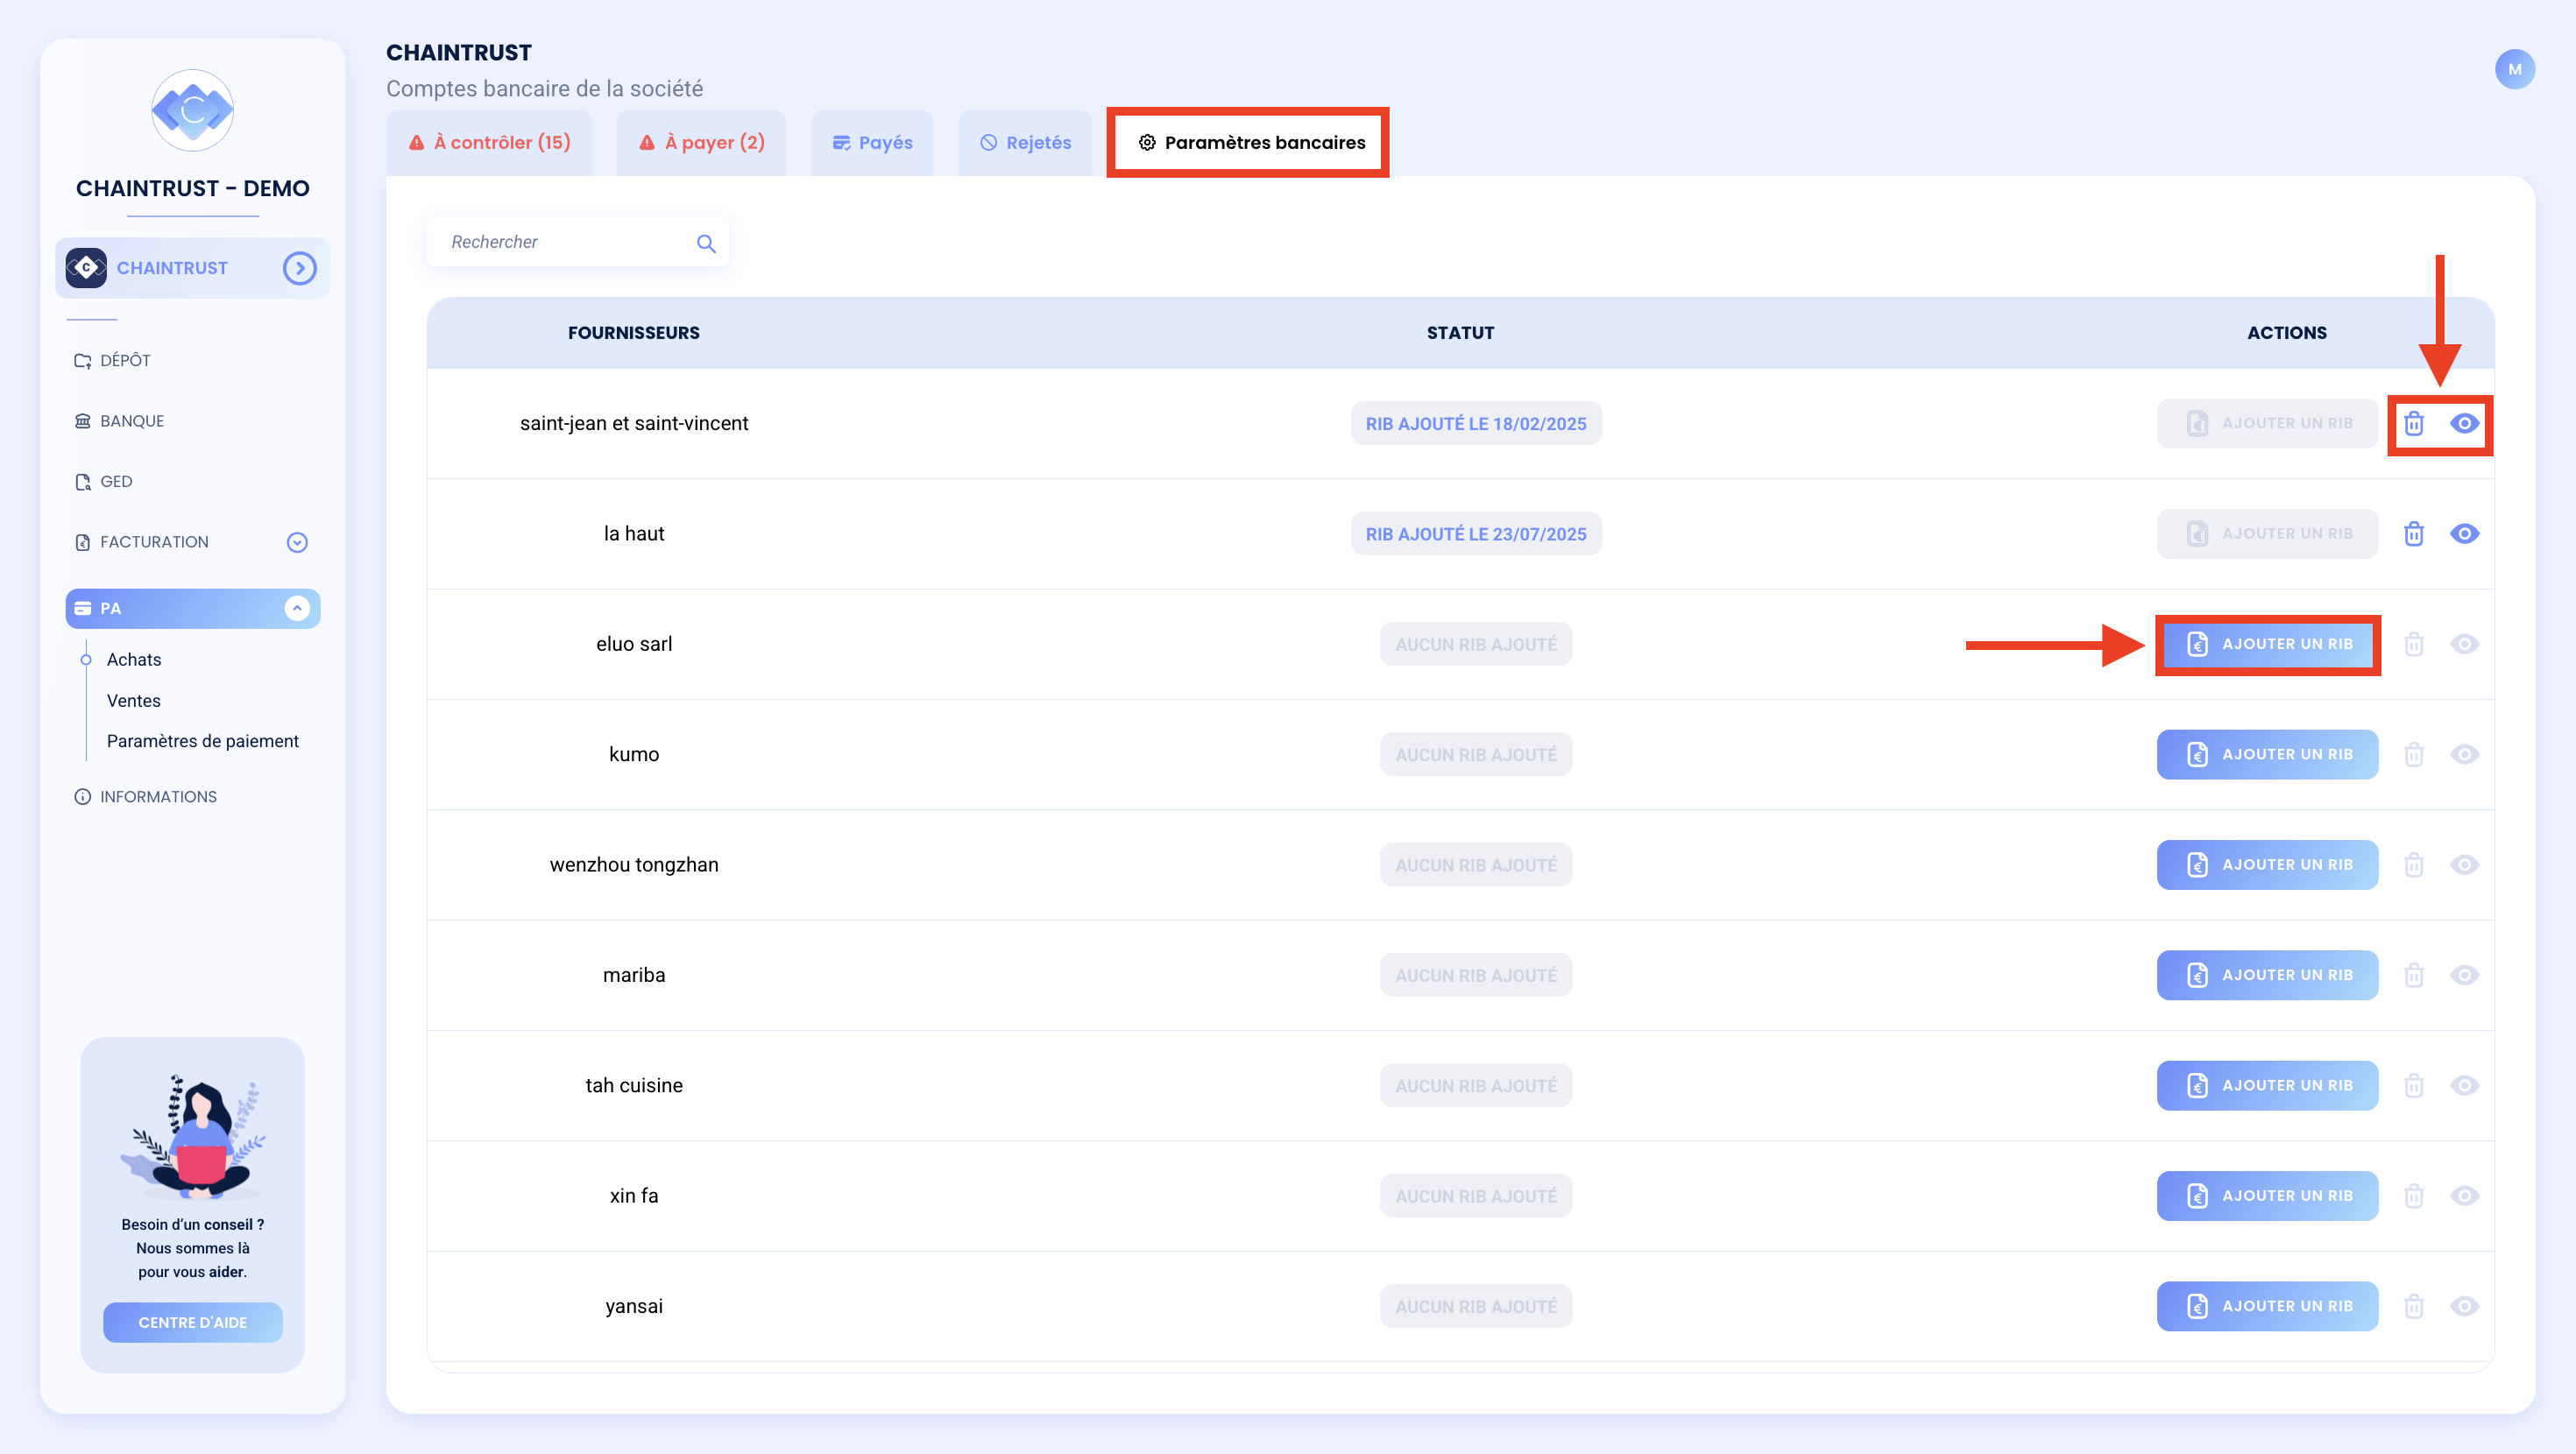
Task: Click AJOUTER UN RIB for eluo sarl
Action: 2268,644
